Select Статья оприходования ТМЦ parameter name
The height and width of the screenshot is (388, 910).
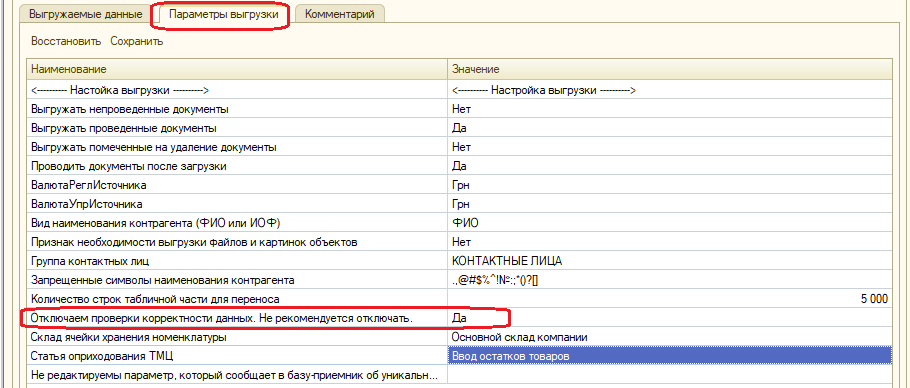237,356
